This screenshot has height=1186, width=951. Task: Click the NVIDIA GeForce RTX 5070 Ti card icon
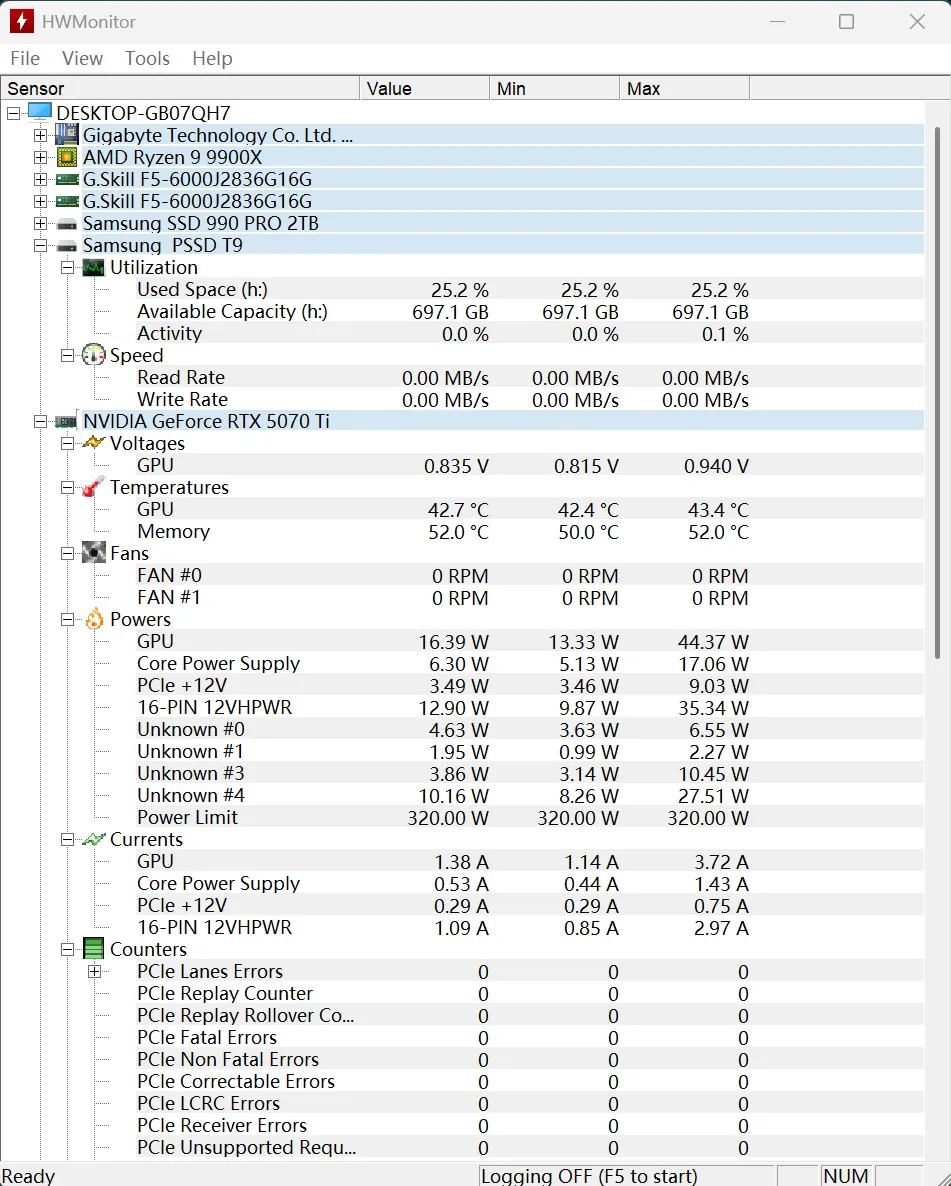pyautogui.click(x=67, y=421)
